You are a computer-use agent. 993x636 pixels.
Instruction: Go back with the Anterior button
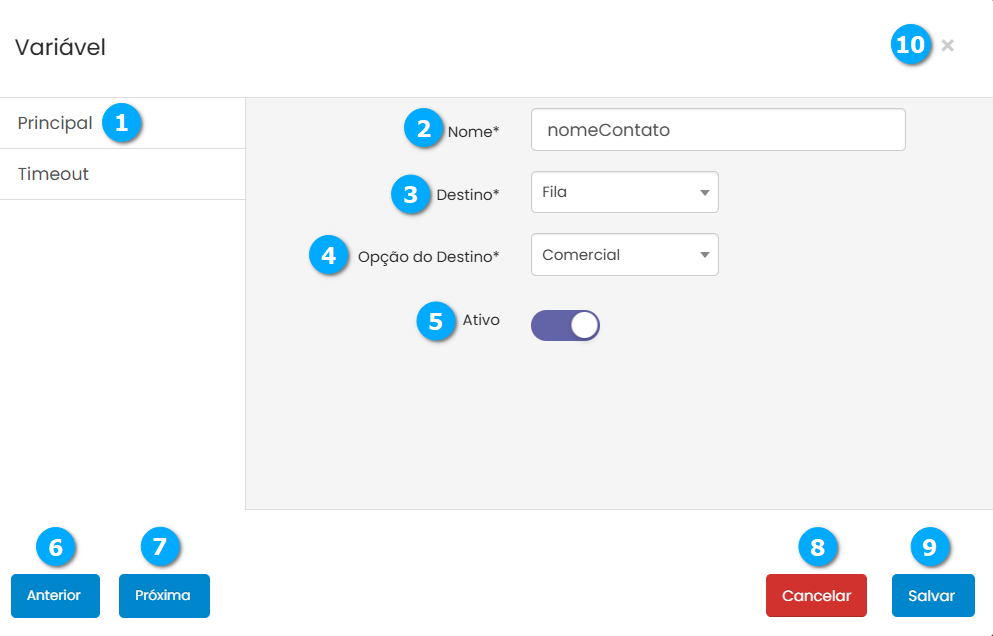55,596
